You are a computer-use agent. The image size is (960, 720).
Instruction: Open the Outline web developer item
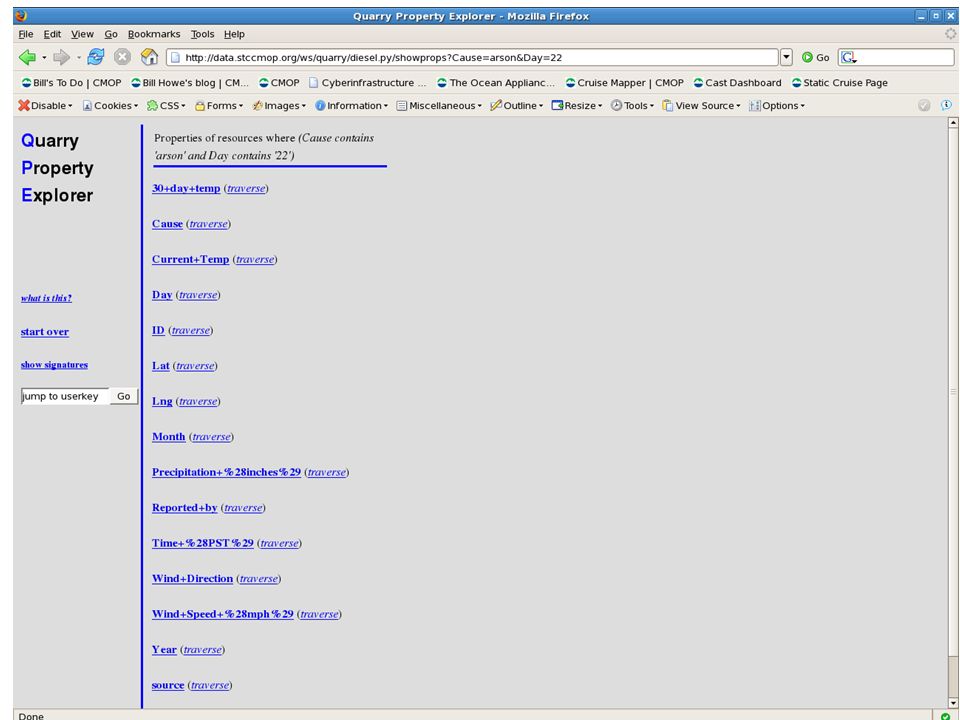(517, 105)
